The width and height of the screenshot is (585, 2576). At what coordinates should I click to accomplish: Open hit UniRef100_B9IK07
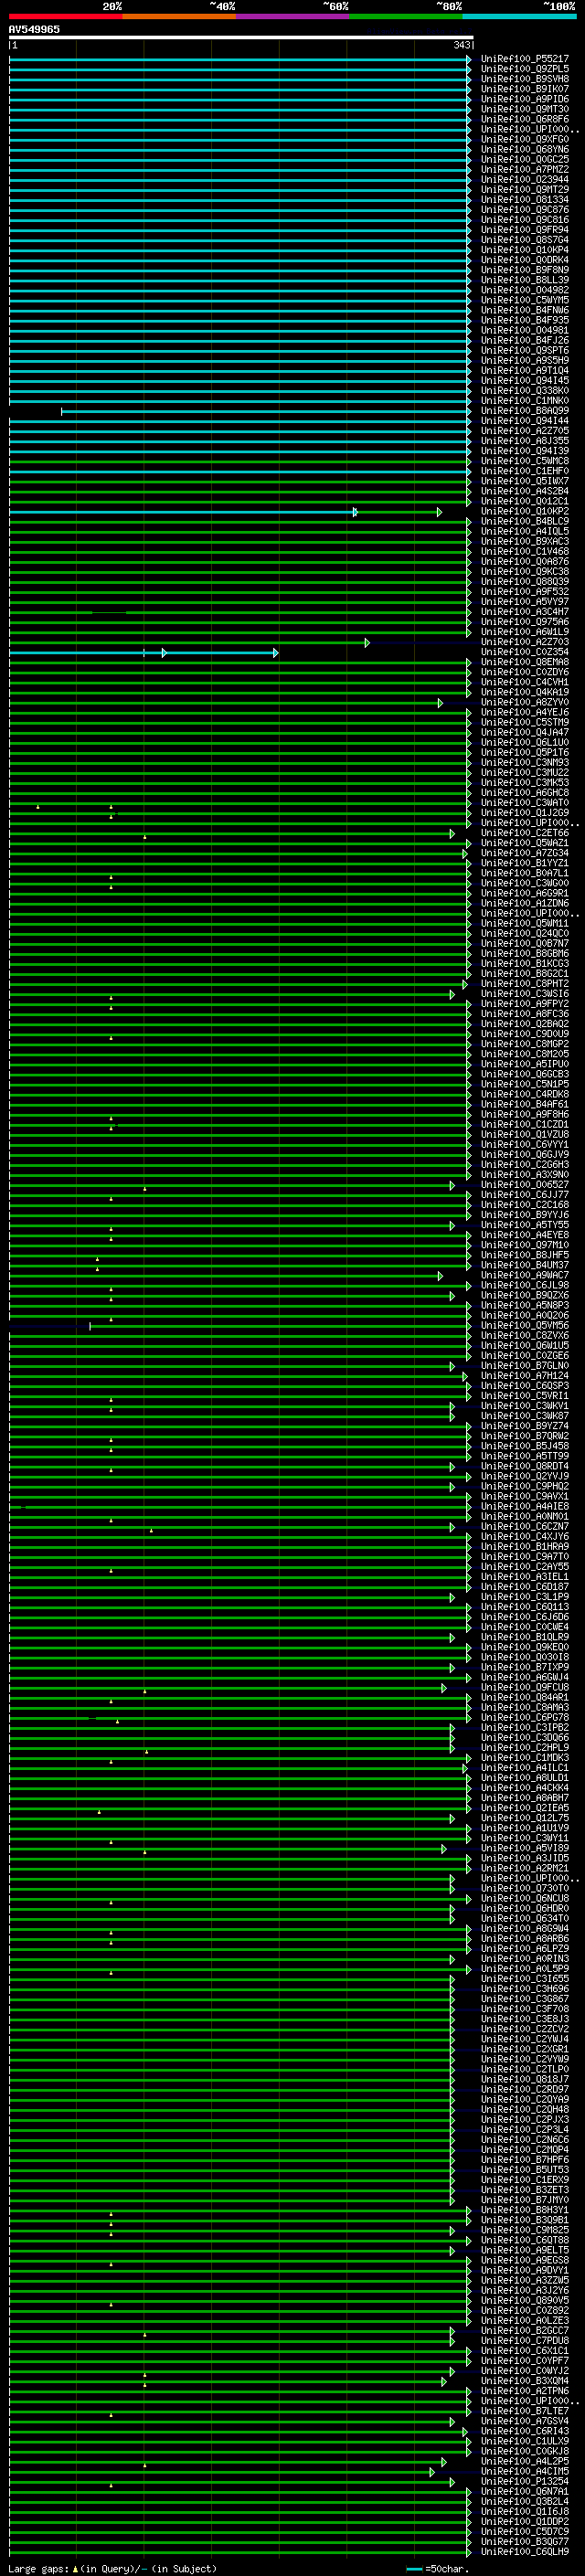click(525, 89)
